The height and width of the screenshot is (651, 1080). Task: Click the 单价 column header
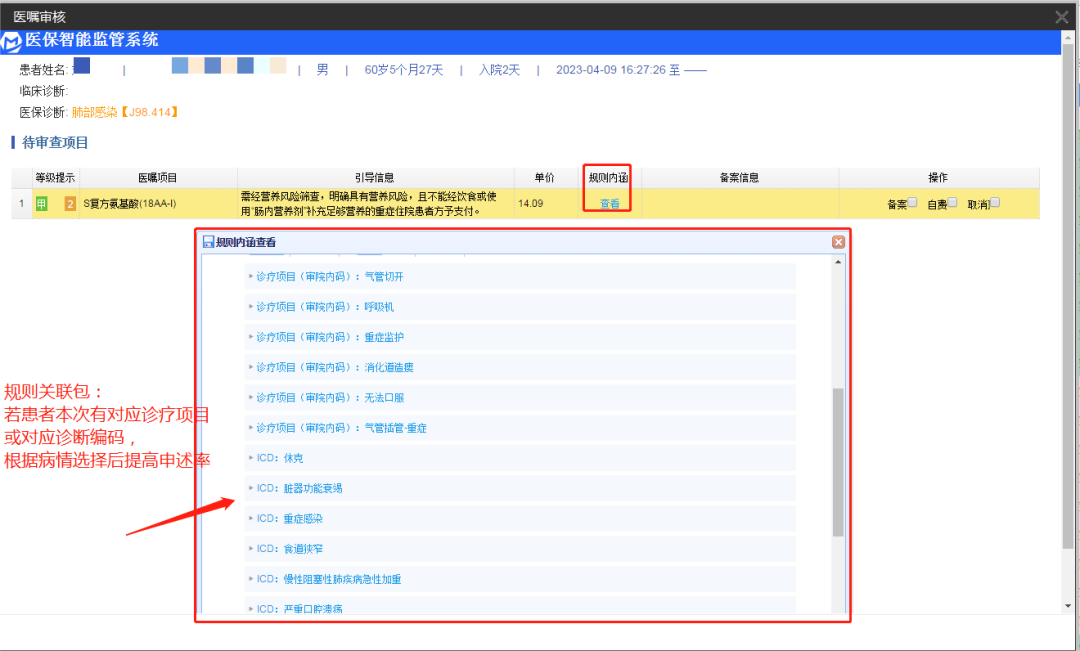click(x=544, y=178)
